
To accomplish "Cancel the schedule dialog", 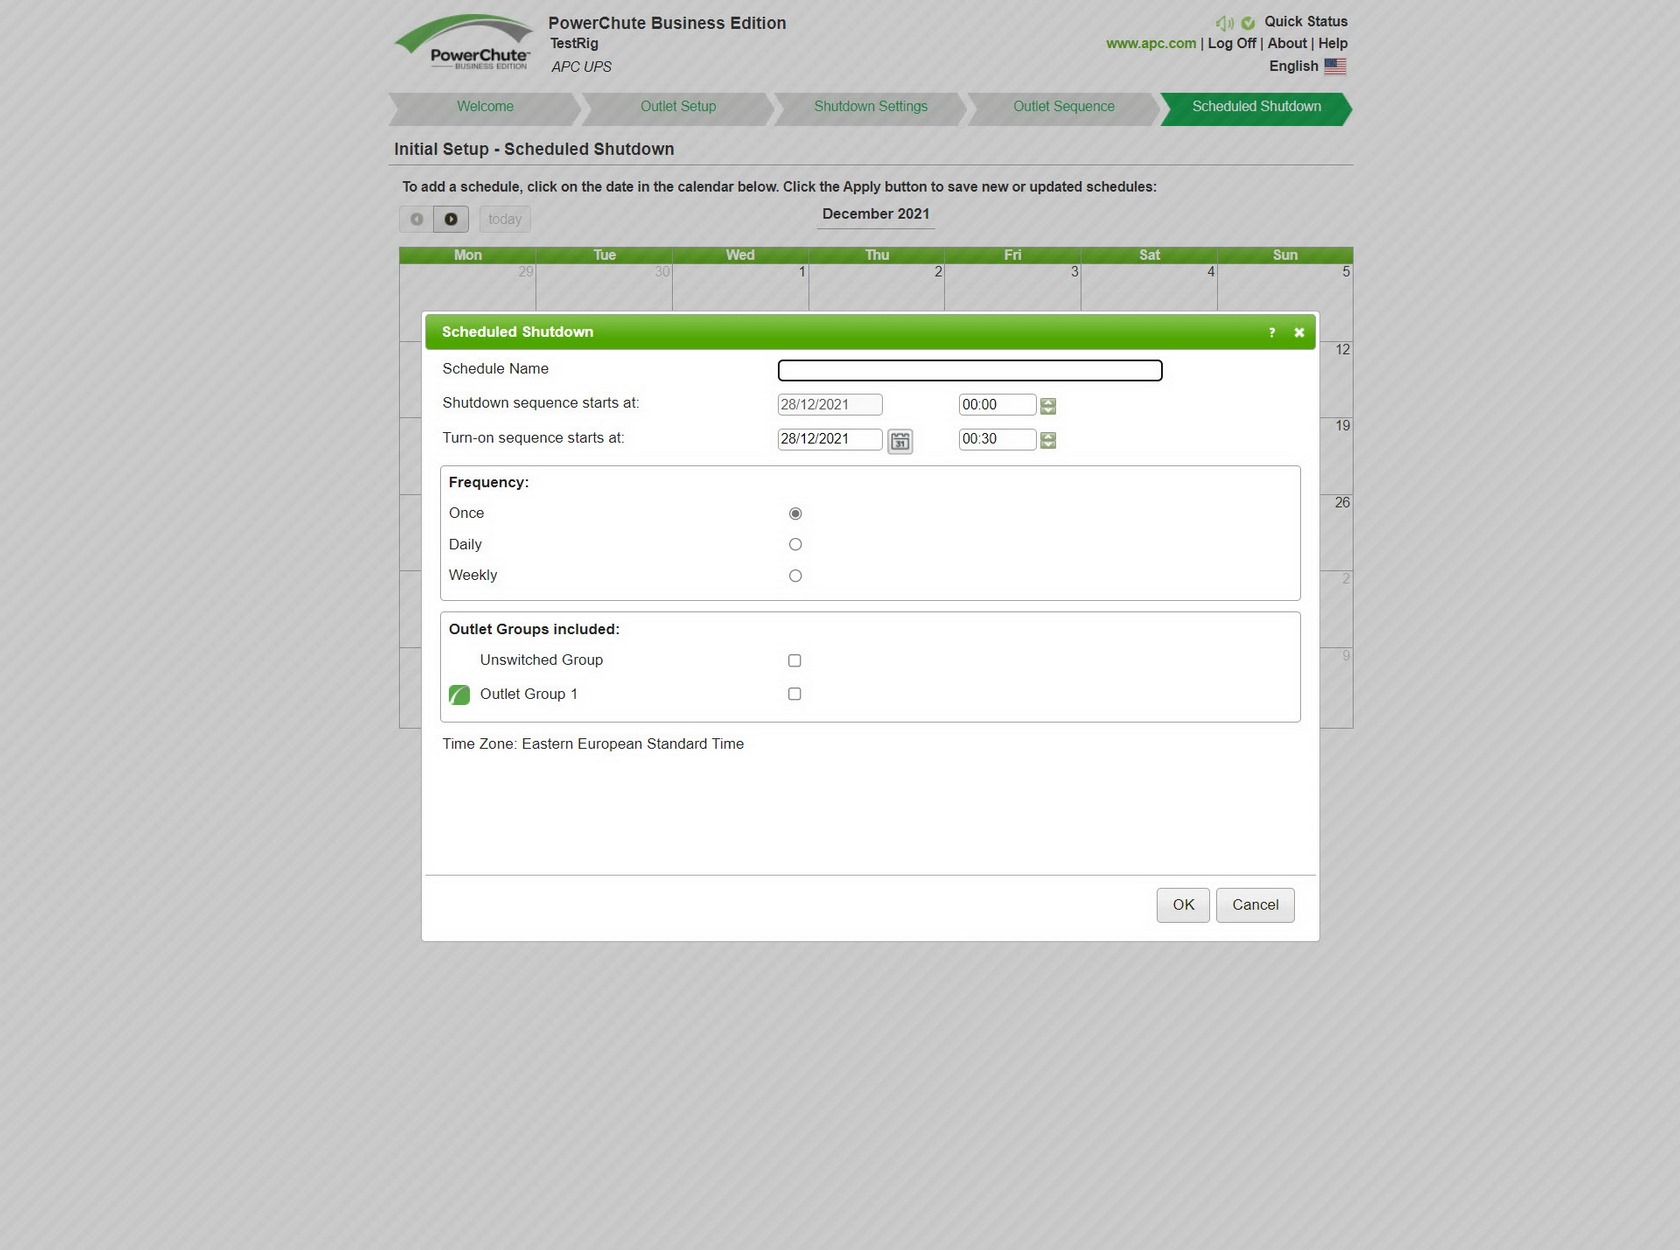I will coord(1255,905).
